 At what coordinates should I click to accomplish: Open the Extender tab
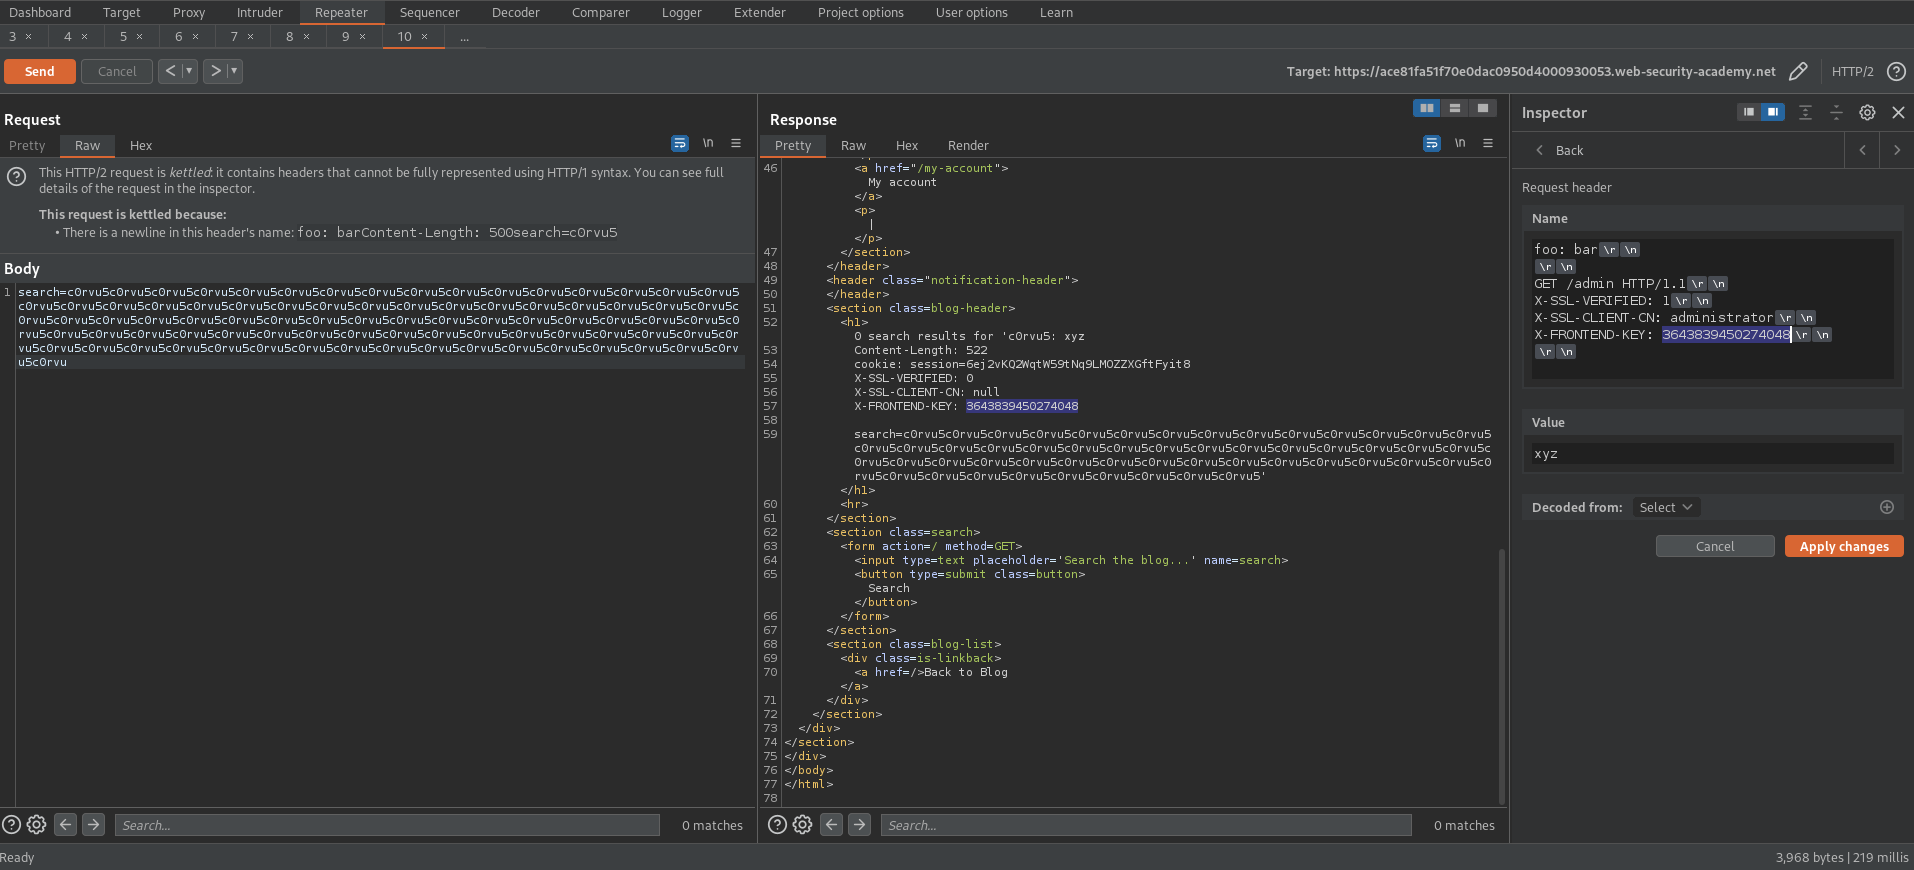(x=760, y=12)
